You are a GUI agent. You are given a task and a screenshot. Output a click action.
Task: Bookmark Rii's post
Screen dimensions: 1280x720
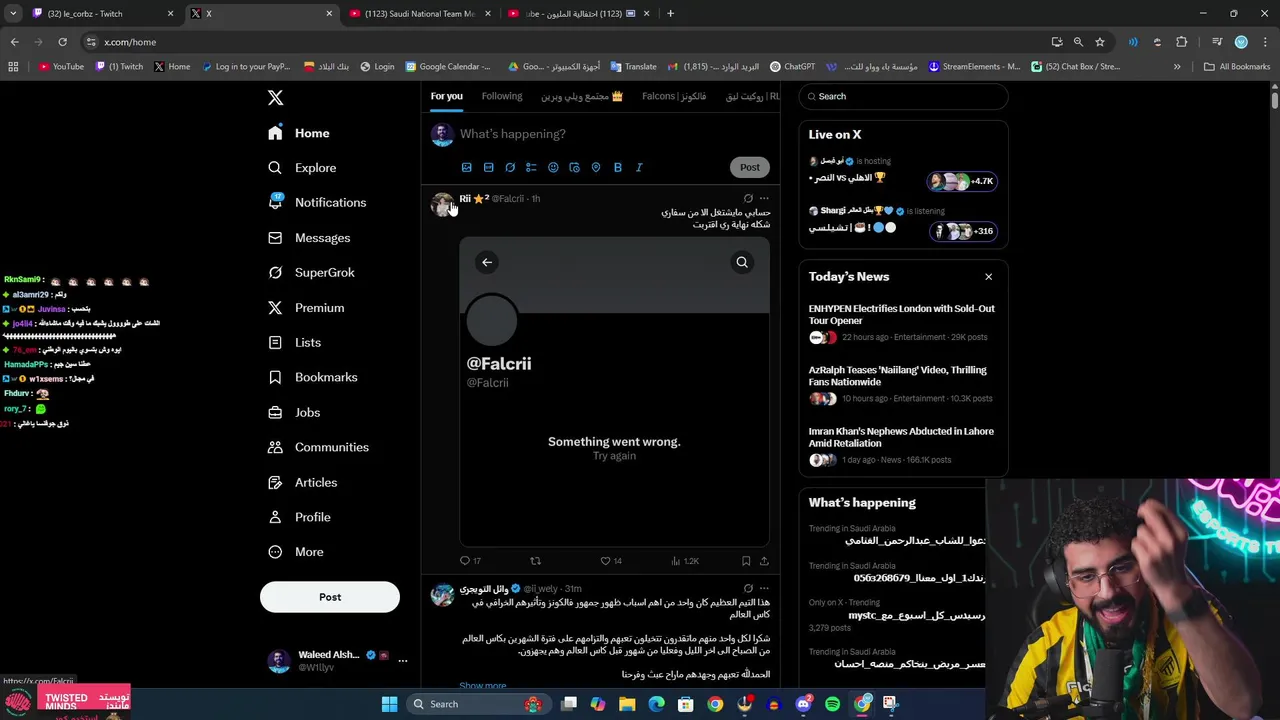(746, 561)
